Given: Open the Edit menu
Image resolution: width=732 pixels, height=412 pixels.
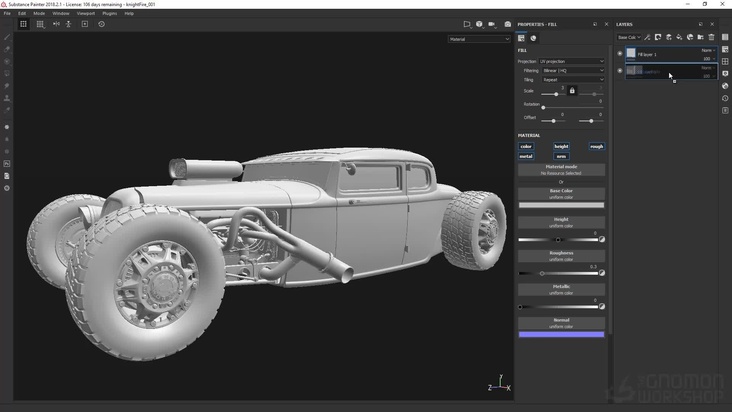Looking at the screenshot, I should point(22,14).
